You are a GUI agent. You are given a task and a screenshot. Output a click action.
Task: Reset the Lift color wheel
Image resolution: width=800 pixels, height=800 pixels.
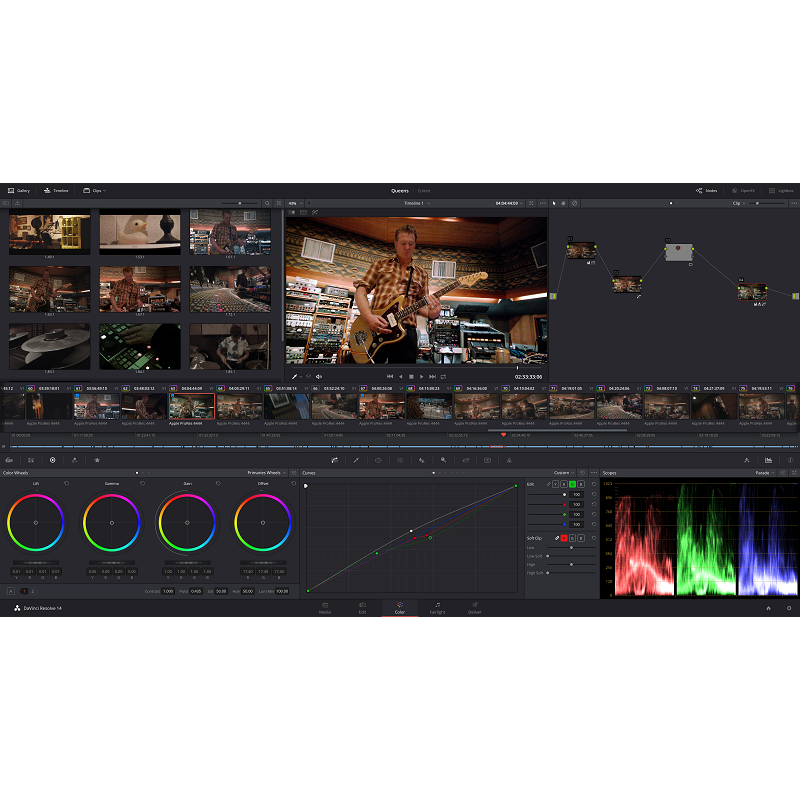(67, 483)
